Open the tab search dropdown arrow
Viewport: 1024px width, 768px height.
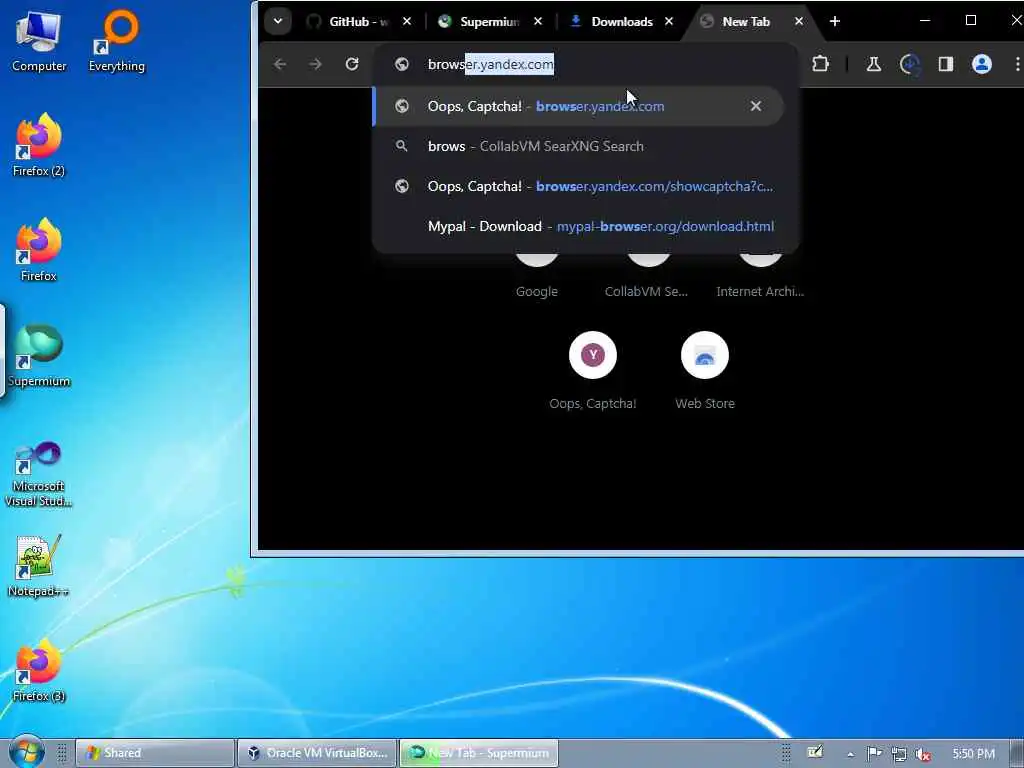click(278, 21)
